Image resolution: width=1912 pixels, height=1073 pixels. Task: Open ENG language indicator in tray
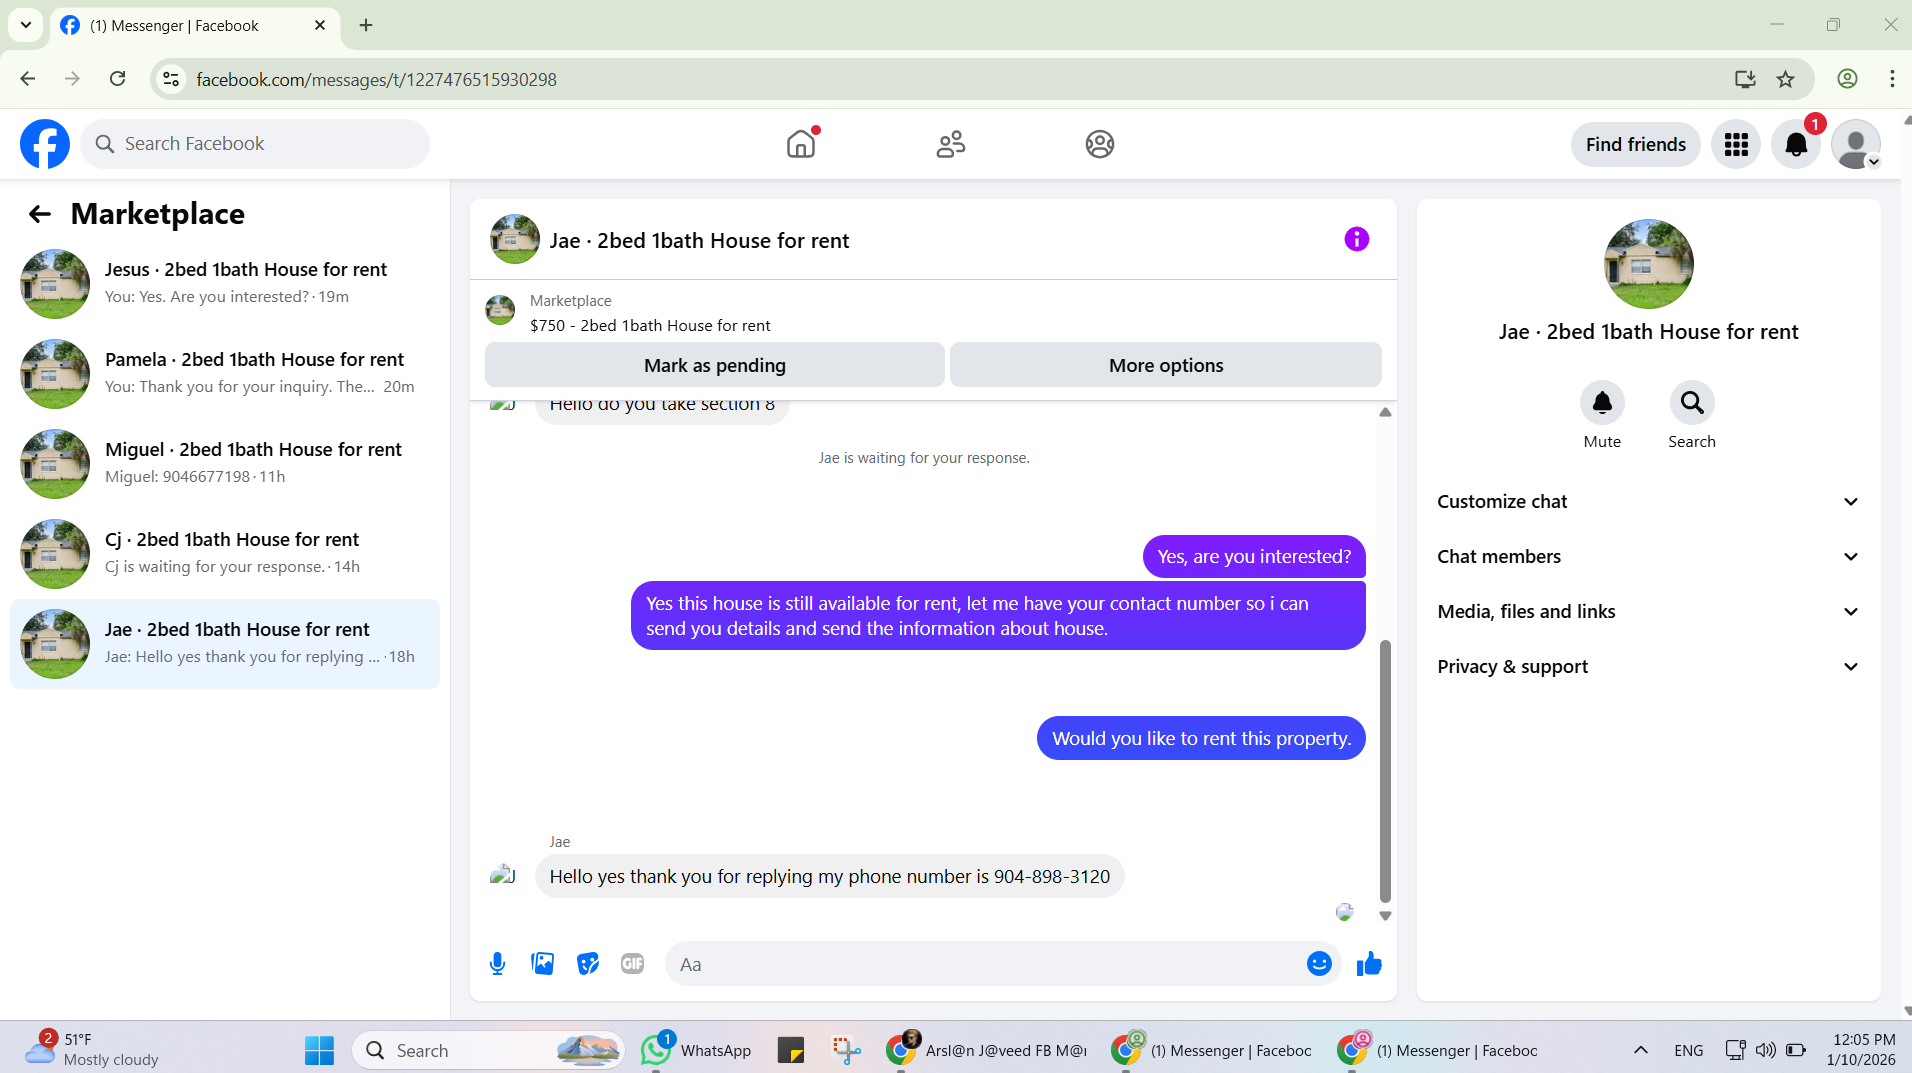coord(1688,1050)
